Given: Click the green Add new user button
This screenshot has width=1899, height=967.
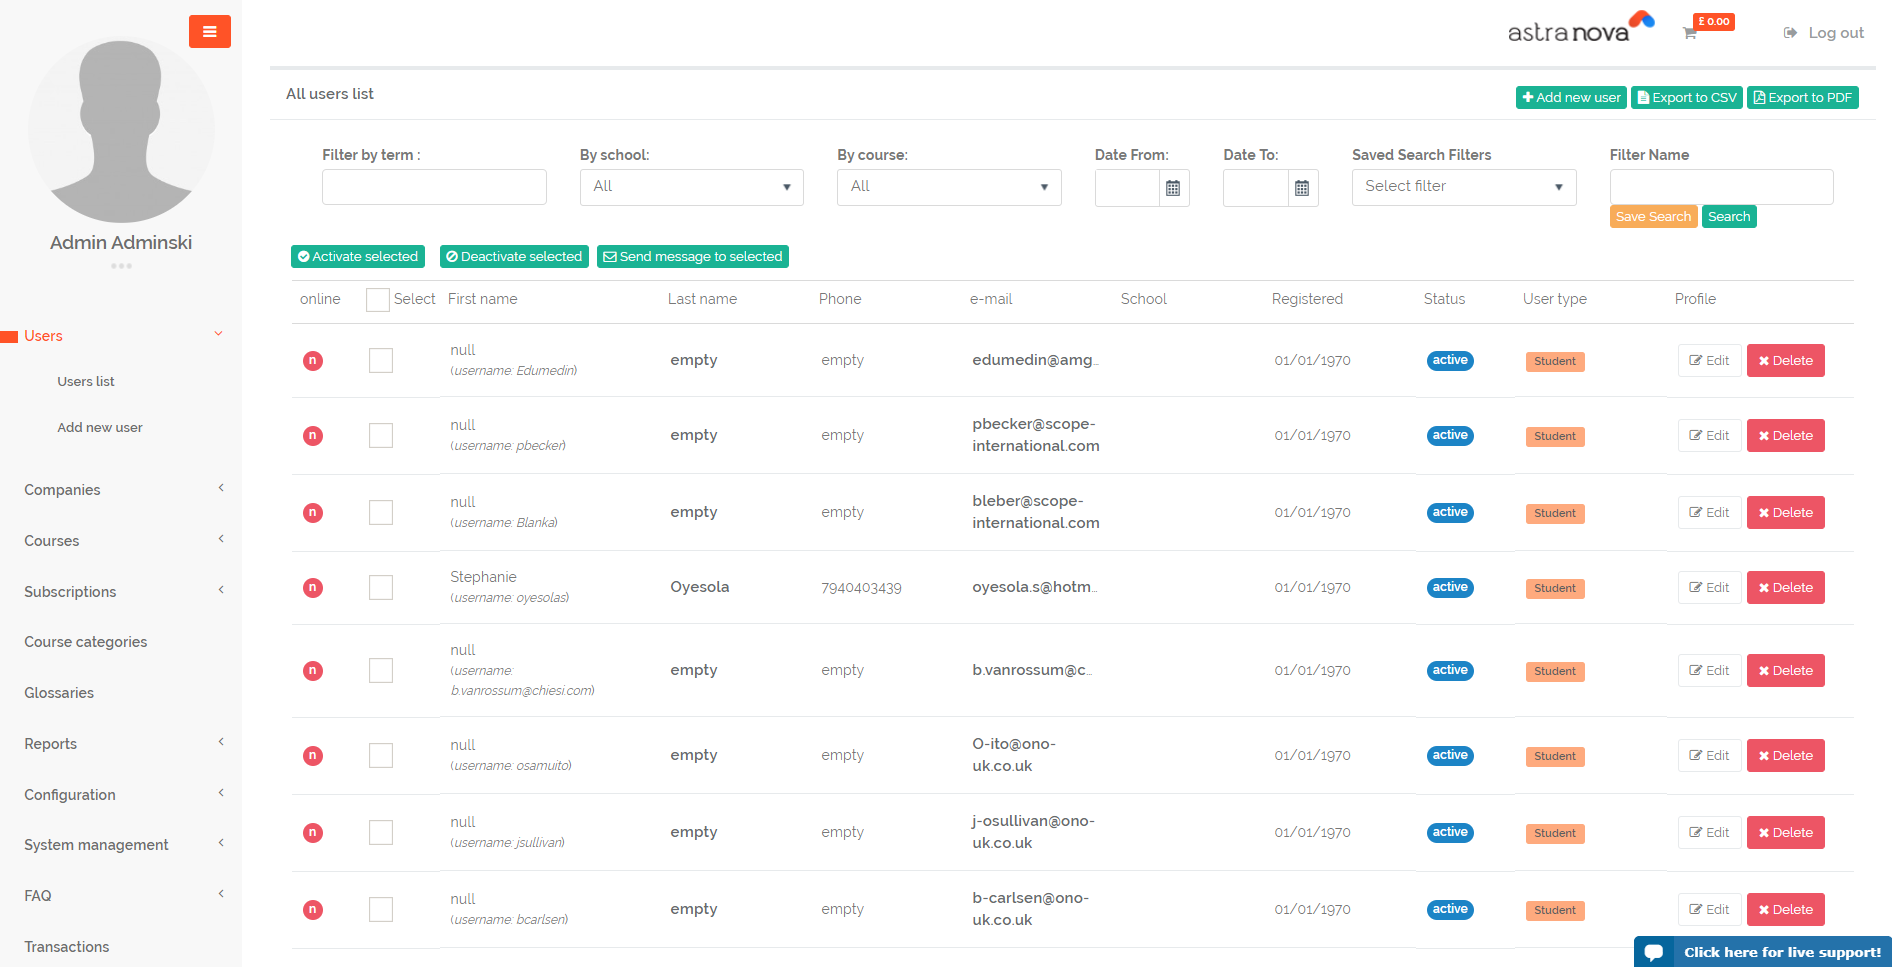Looking at the screenshot, I should 1571,98.
